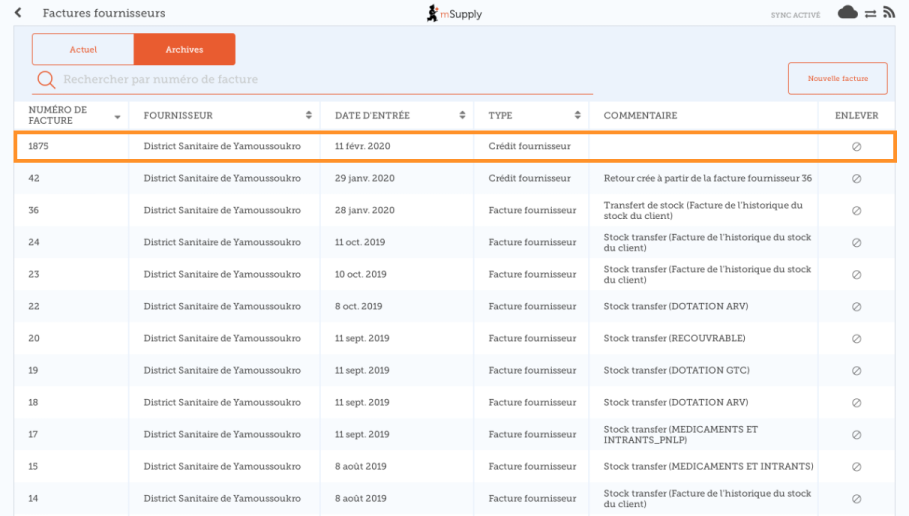The width and height of the screenshot is (909, 516).
Task: Select the Archives tab
Action: [184, 49]
